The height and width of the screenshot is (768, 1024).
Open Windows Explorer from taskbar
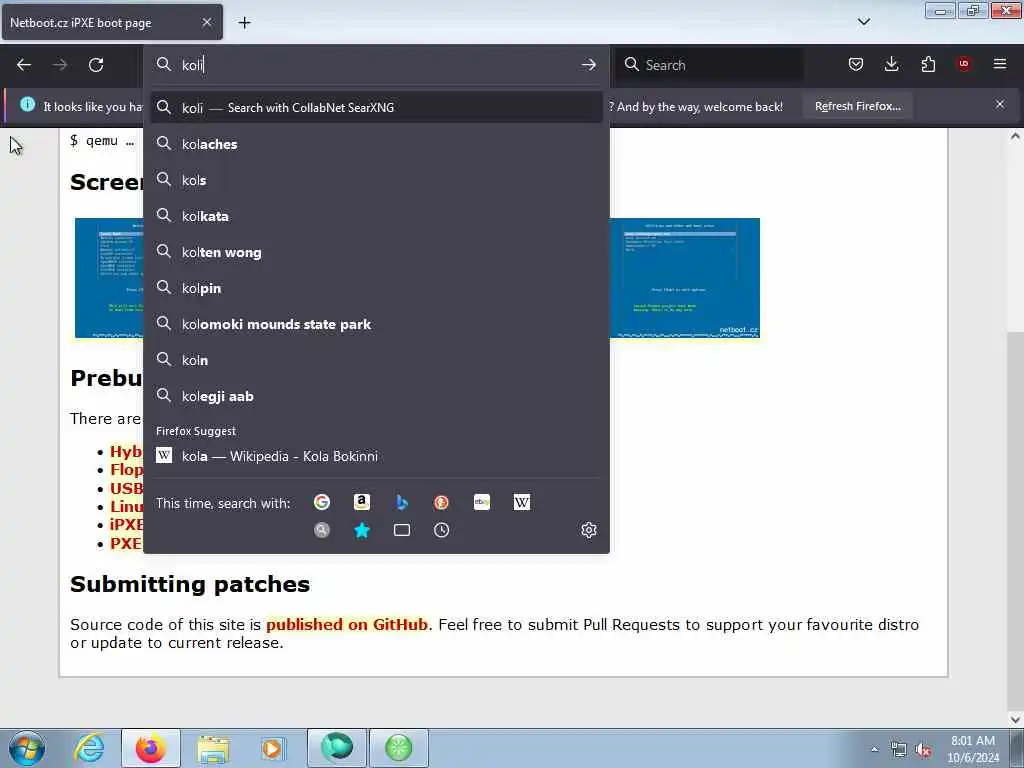point(213,748)
